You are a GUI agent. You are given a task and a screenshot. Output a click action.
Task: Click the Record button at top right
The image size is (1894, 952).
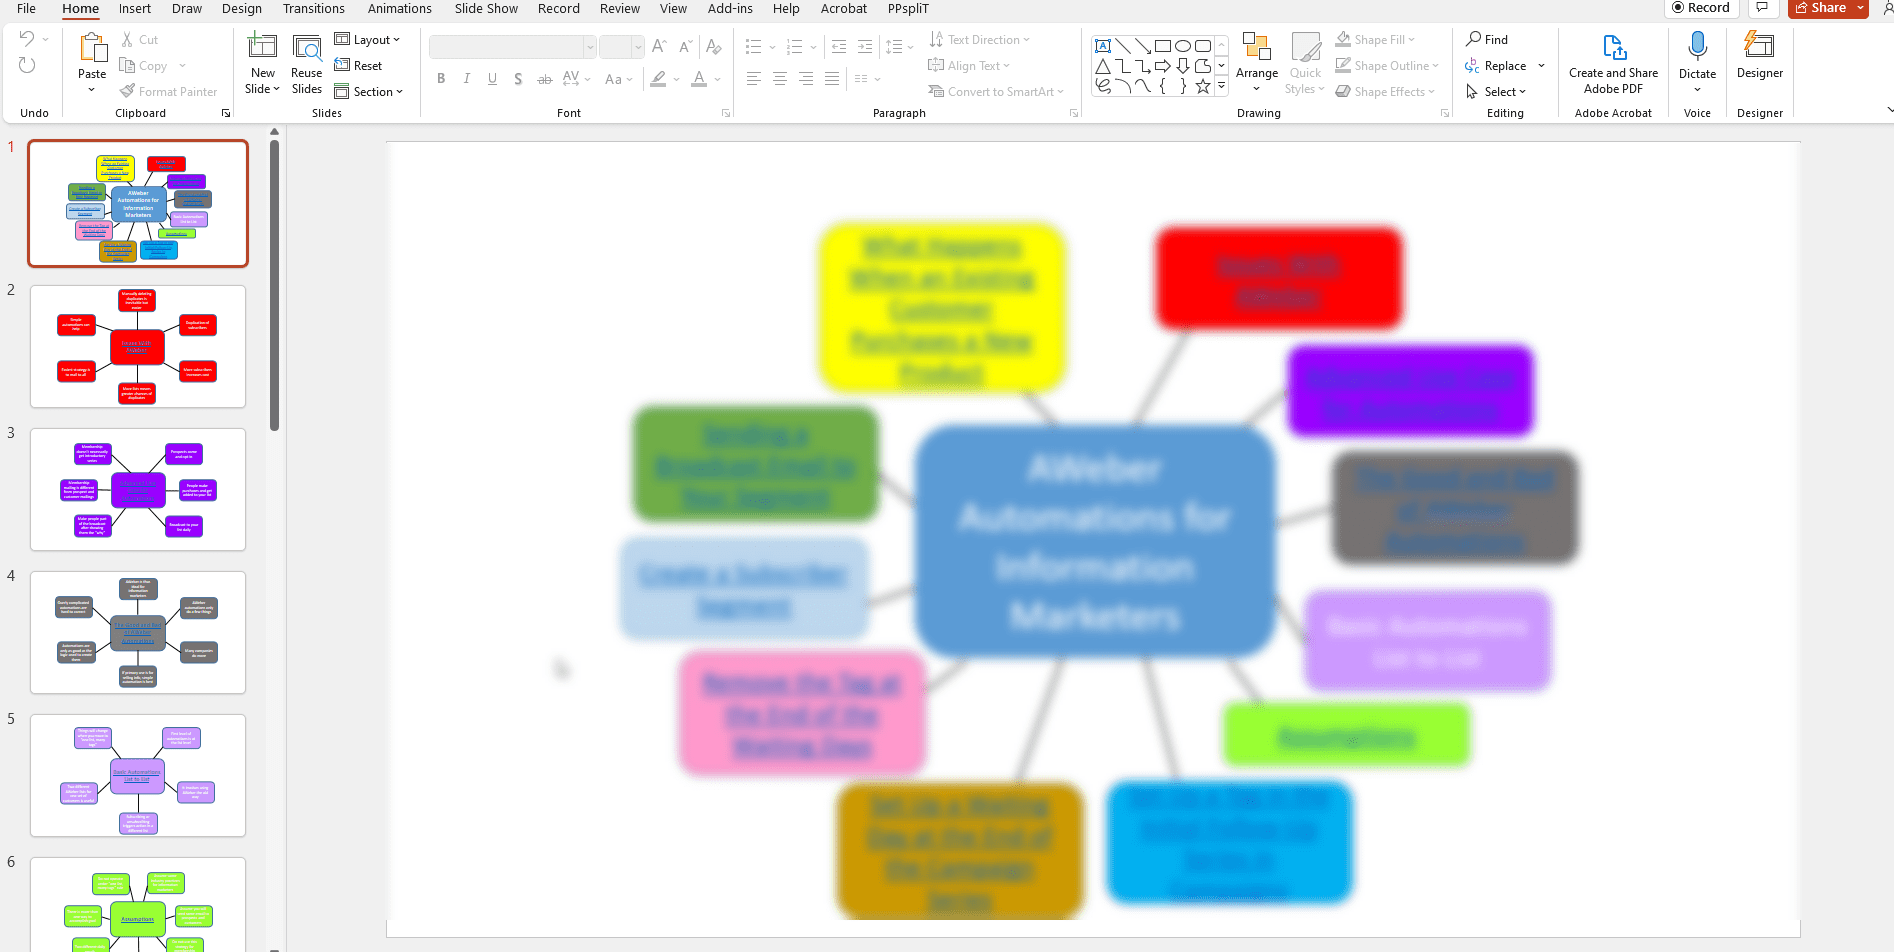click(1700, 8)
